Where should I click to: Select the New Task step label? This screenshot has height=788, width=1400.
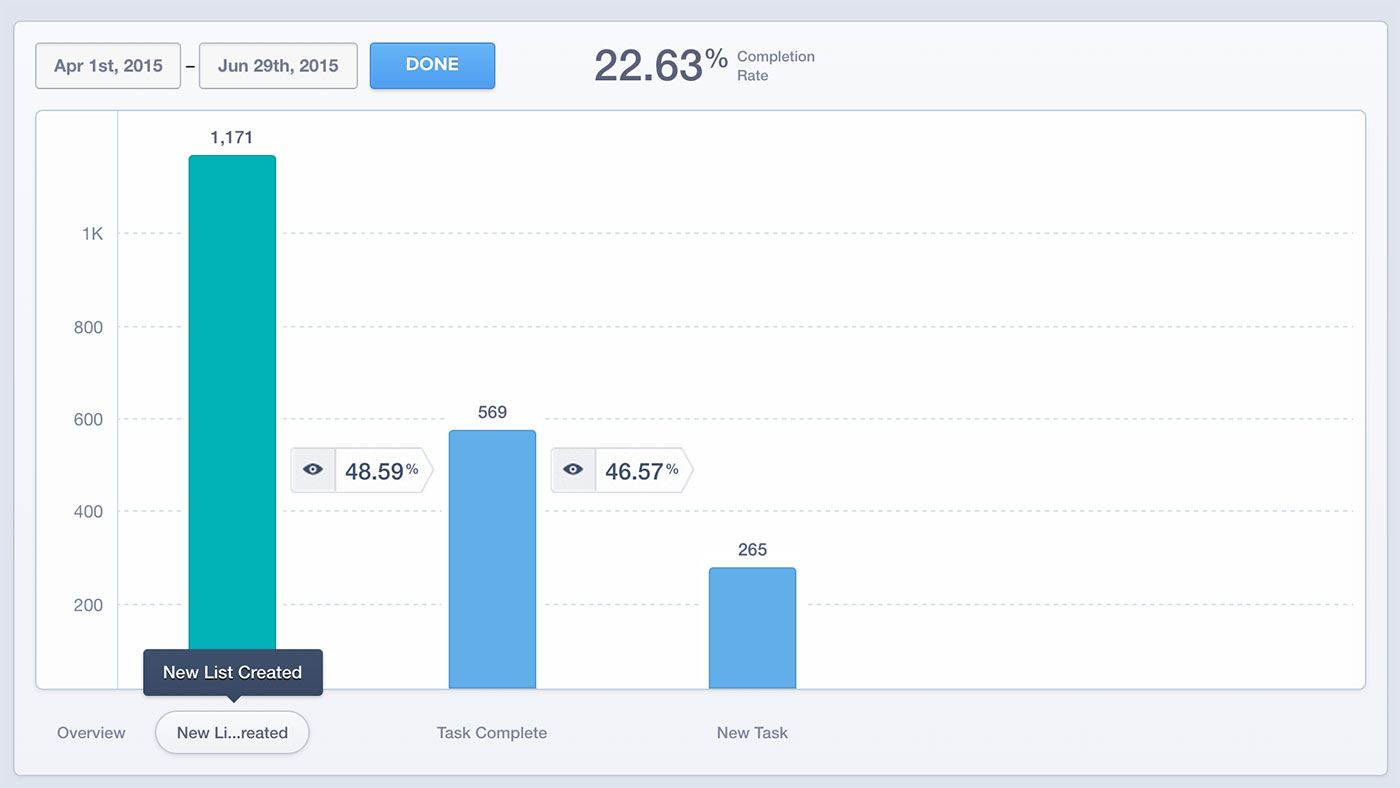point(752,733)
